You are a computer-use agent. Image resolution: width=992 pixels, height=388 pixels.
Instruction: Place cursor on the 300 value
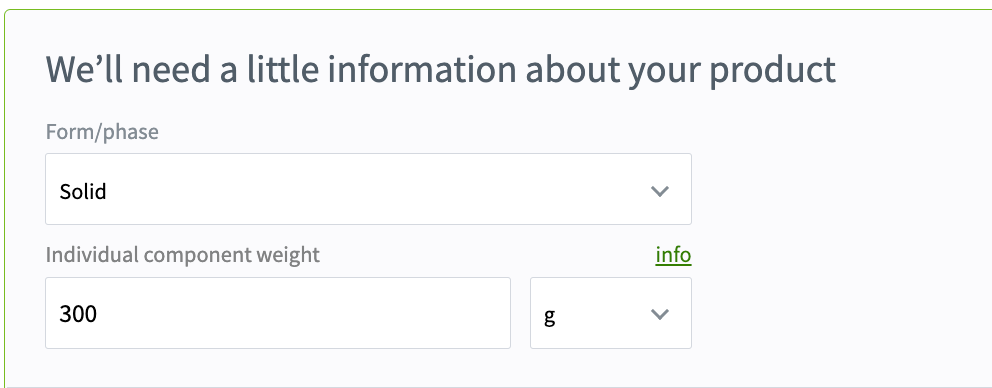[x=78, y=314]
